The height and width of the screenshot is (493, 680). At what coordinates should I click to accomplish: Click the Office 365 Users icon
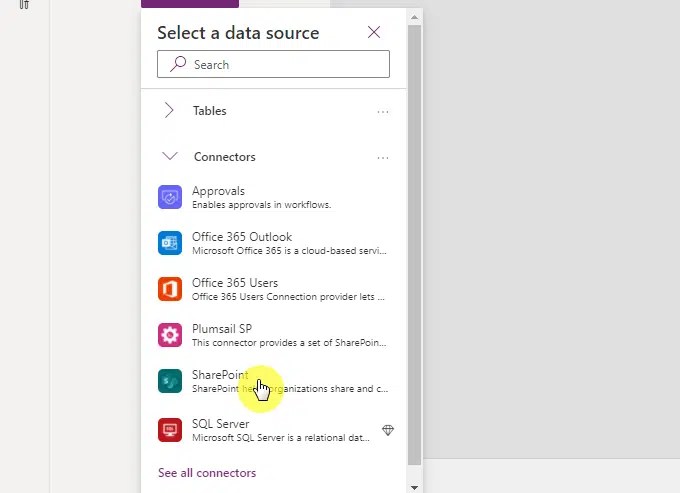click(170, 289)
